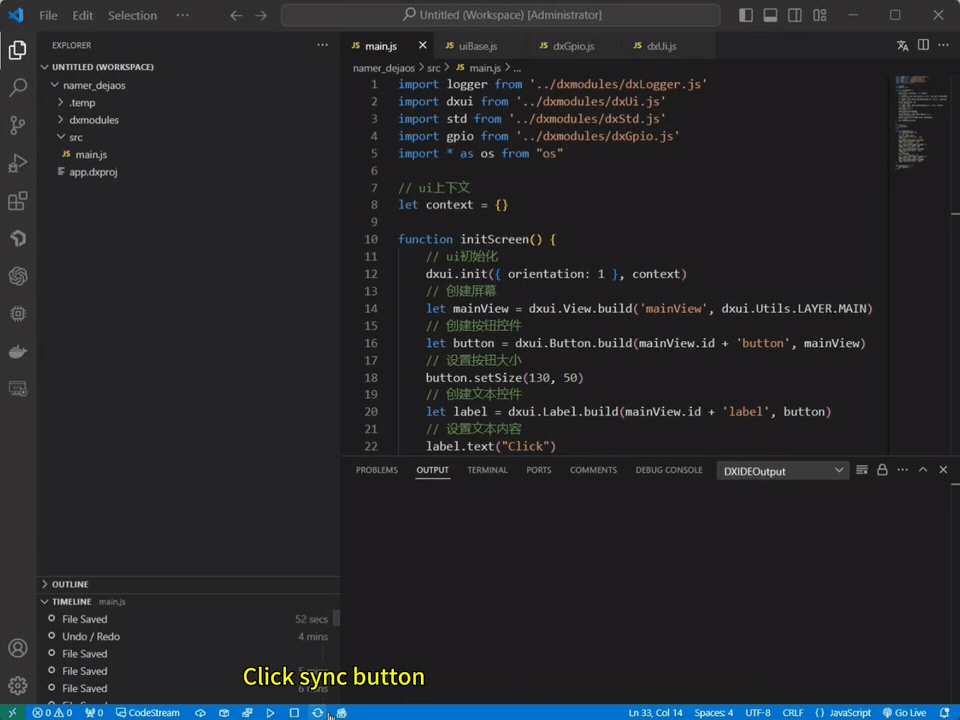Open the DXIDEOutput channel dropdown
This screenshot has height=720, width=960.
pos(782,471)
